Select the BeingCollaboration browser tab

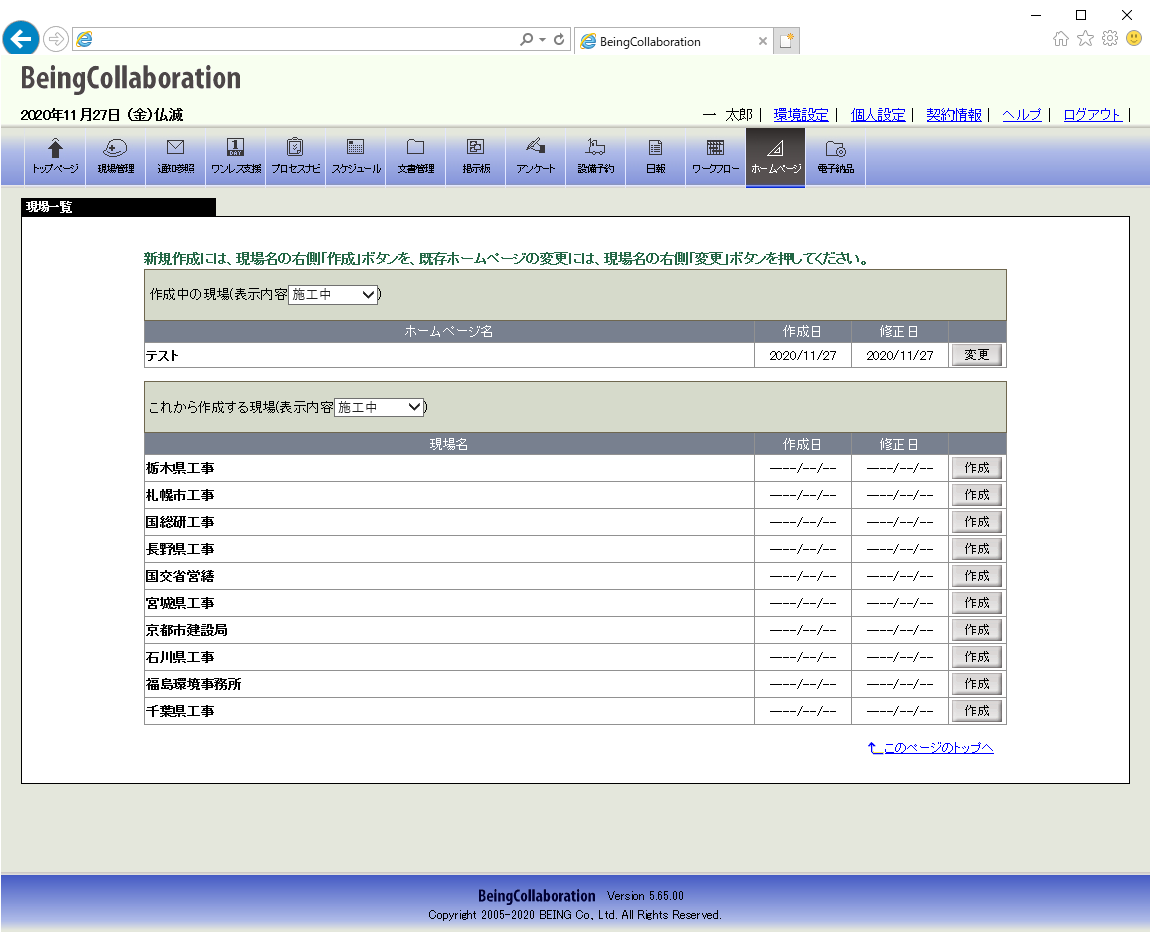coord(672,41)
